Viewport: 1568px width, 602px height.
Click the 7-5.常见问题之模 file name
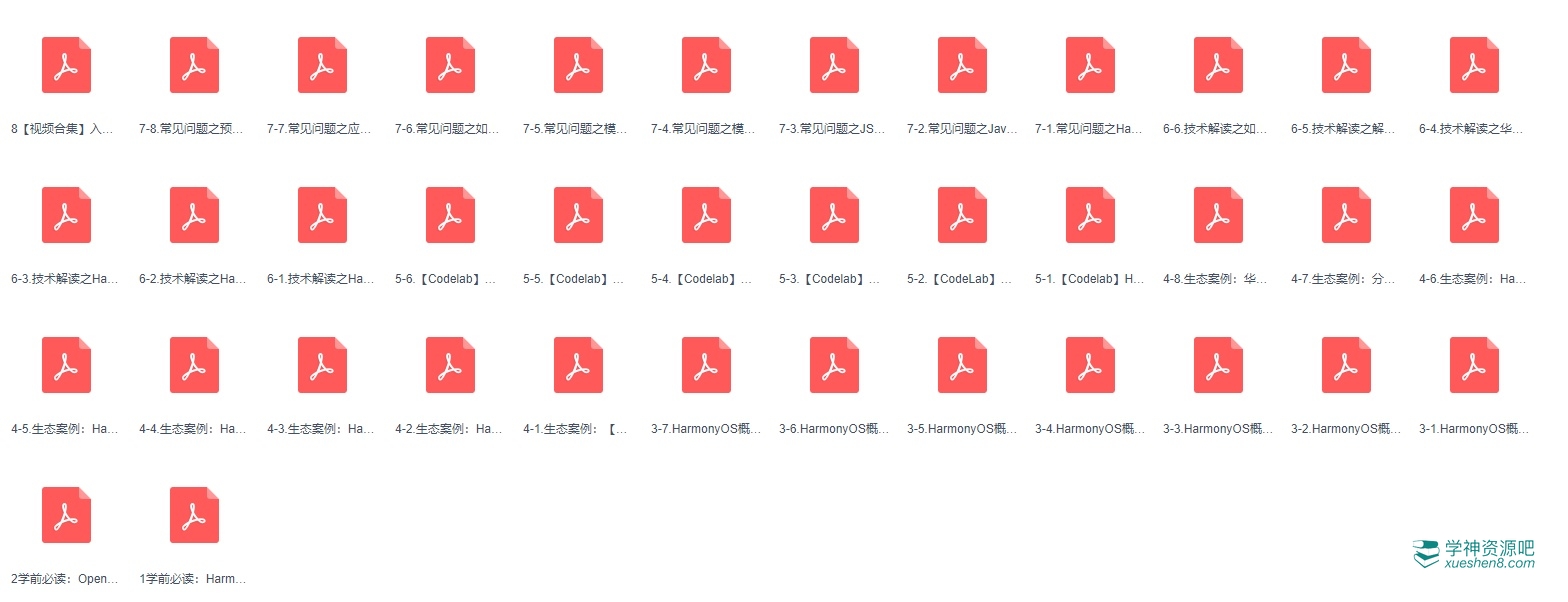[576, 129]
